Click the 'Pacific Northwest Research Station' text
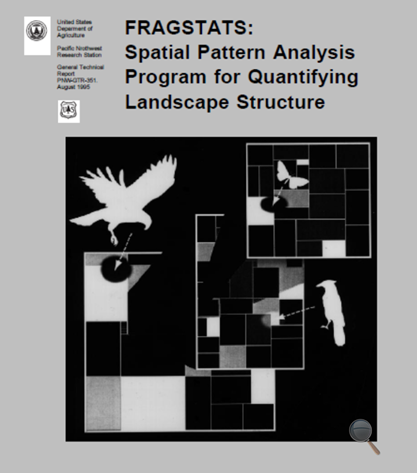This screenshot has height=473, width=417. tap(80, 52)
